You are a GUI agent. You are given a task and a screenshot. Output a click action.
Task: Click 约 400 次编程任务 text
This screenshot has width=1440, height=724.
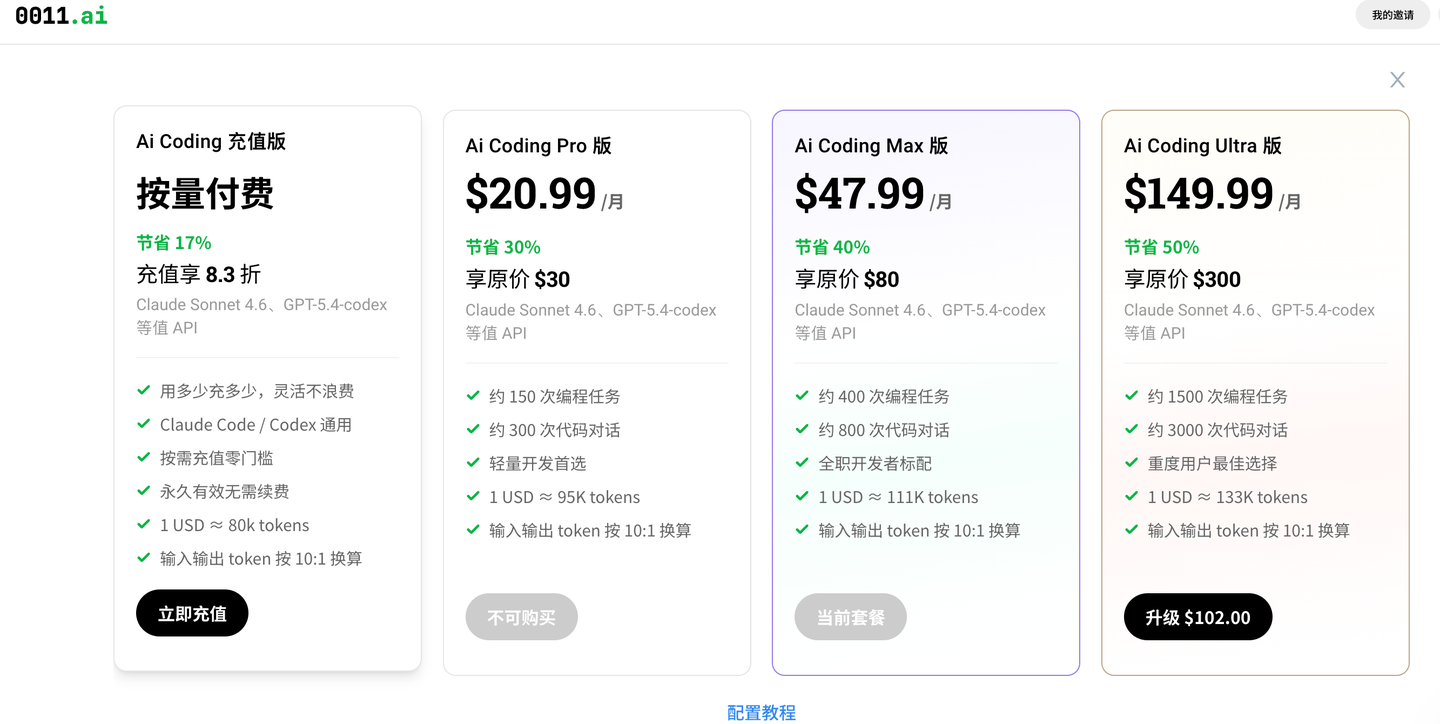884,396
